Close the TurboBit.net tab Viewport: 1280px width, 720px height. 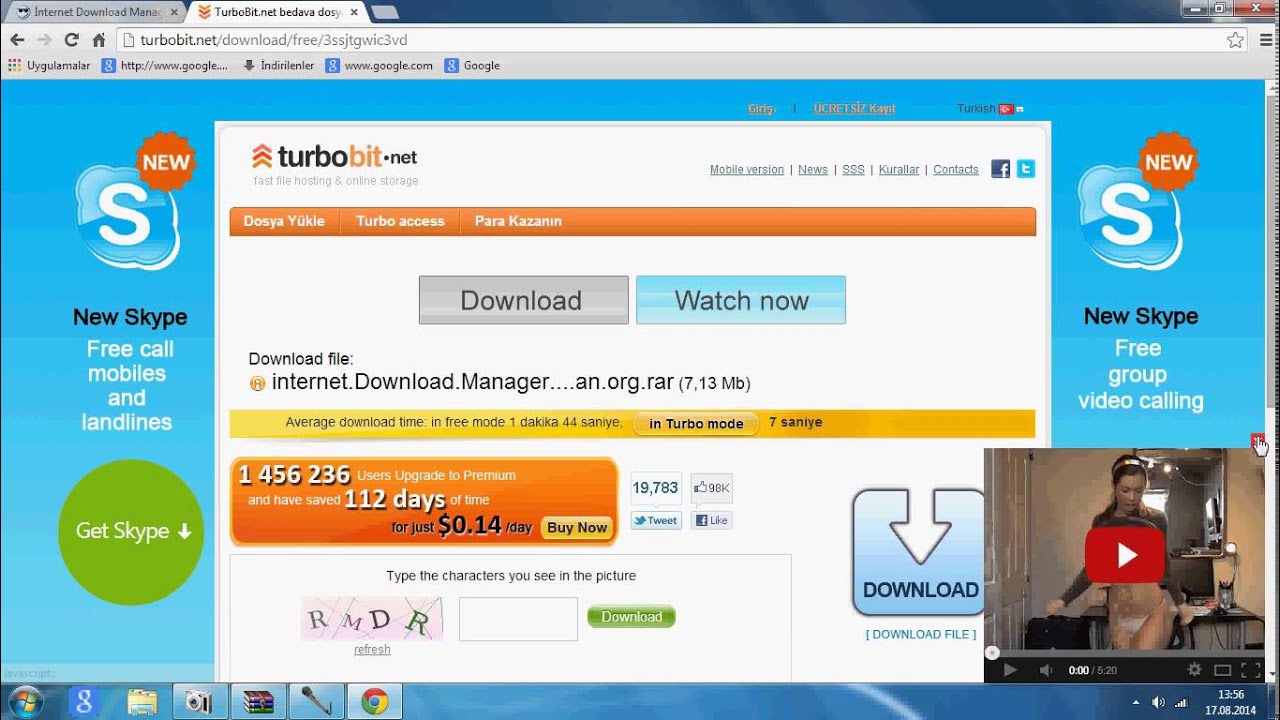click(354, 12)
